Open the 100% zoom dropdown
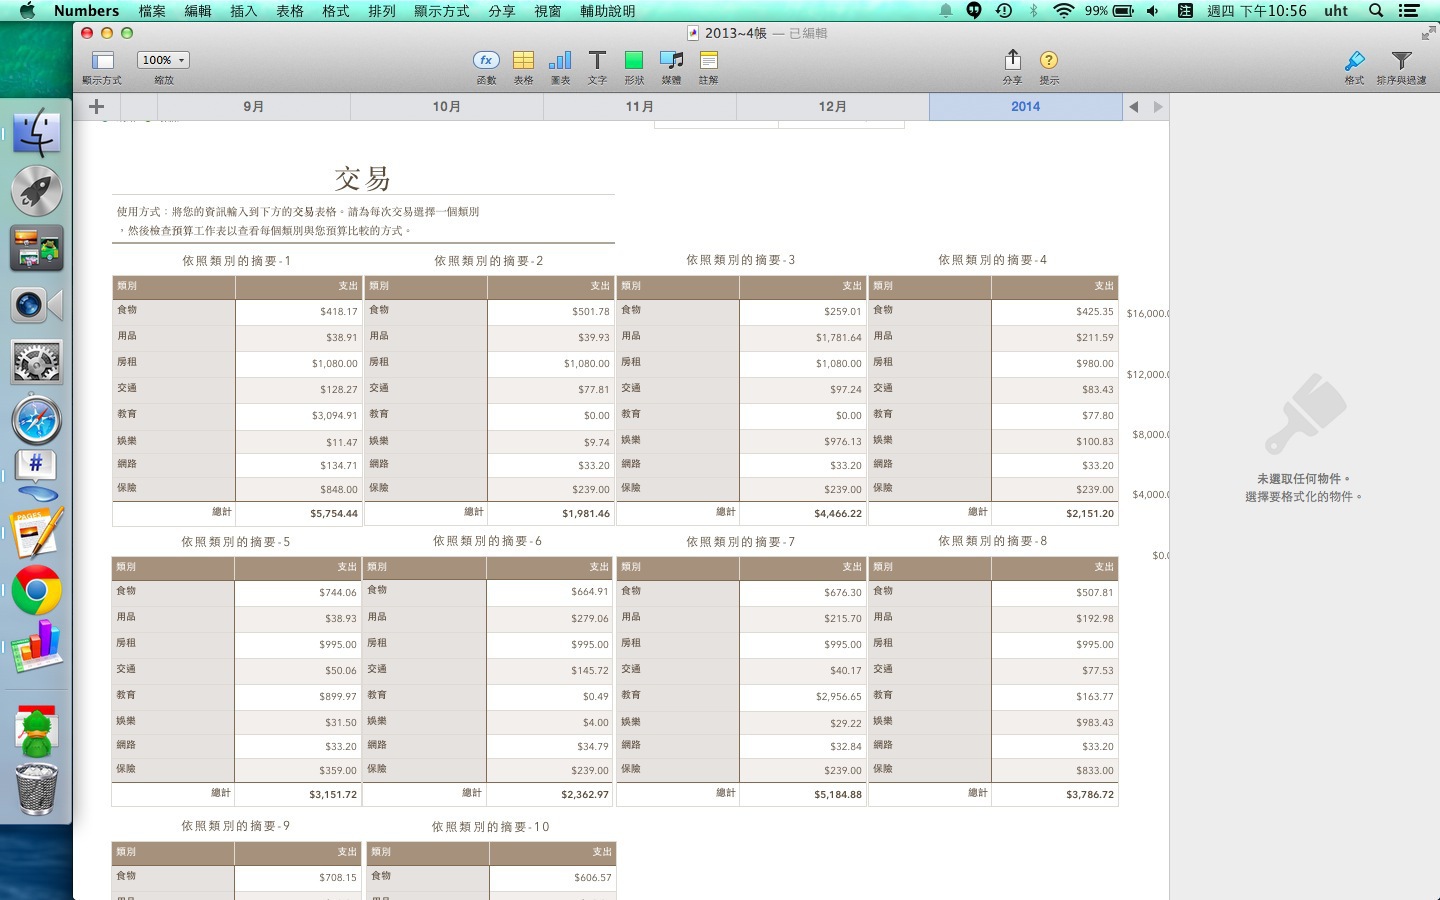The image size is (1440, 900). [x=163, y=60]
